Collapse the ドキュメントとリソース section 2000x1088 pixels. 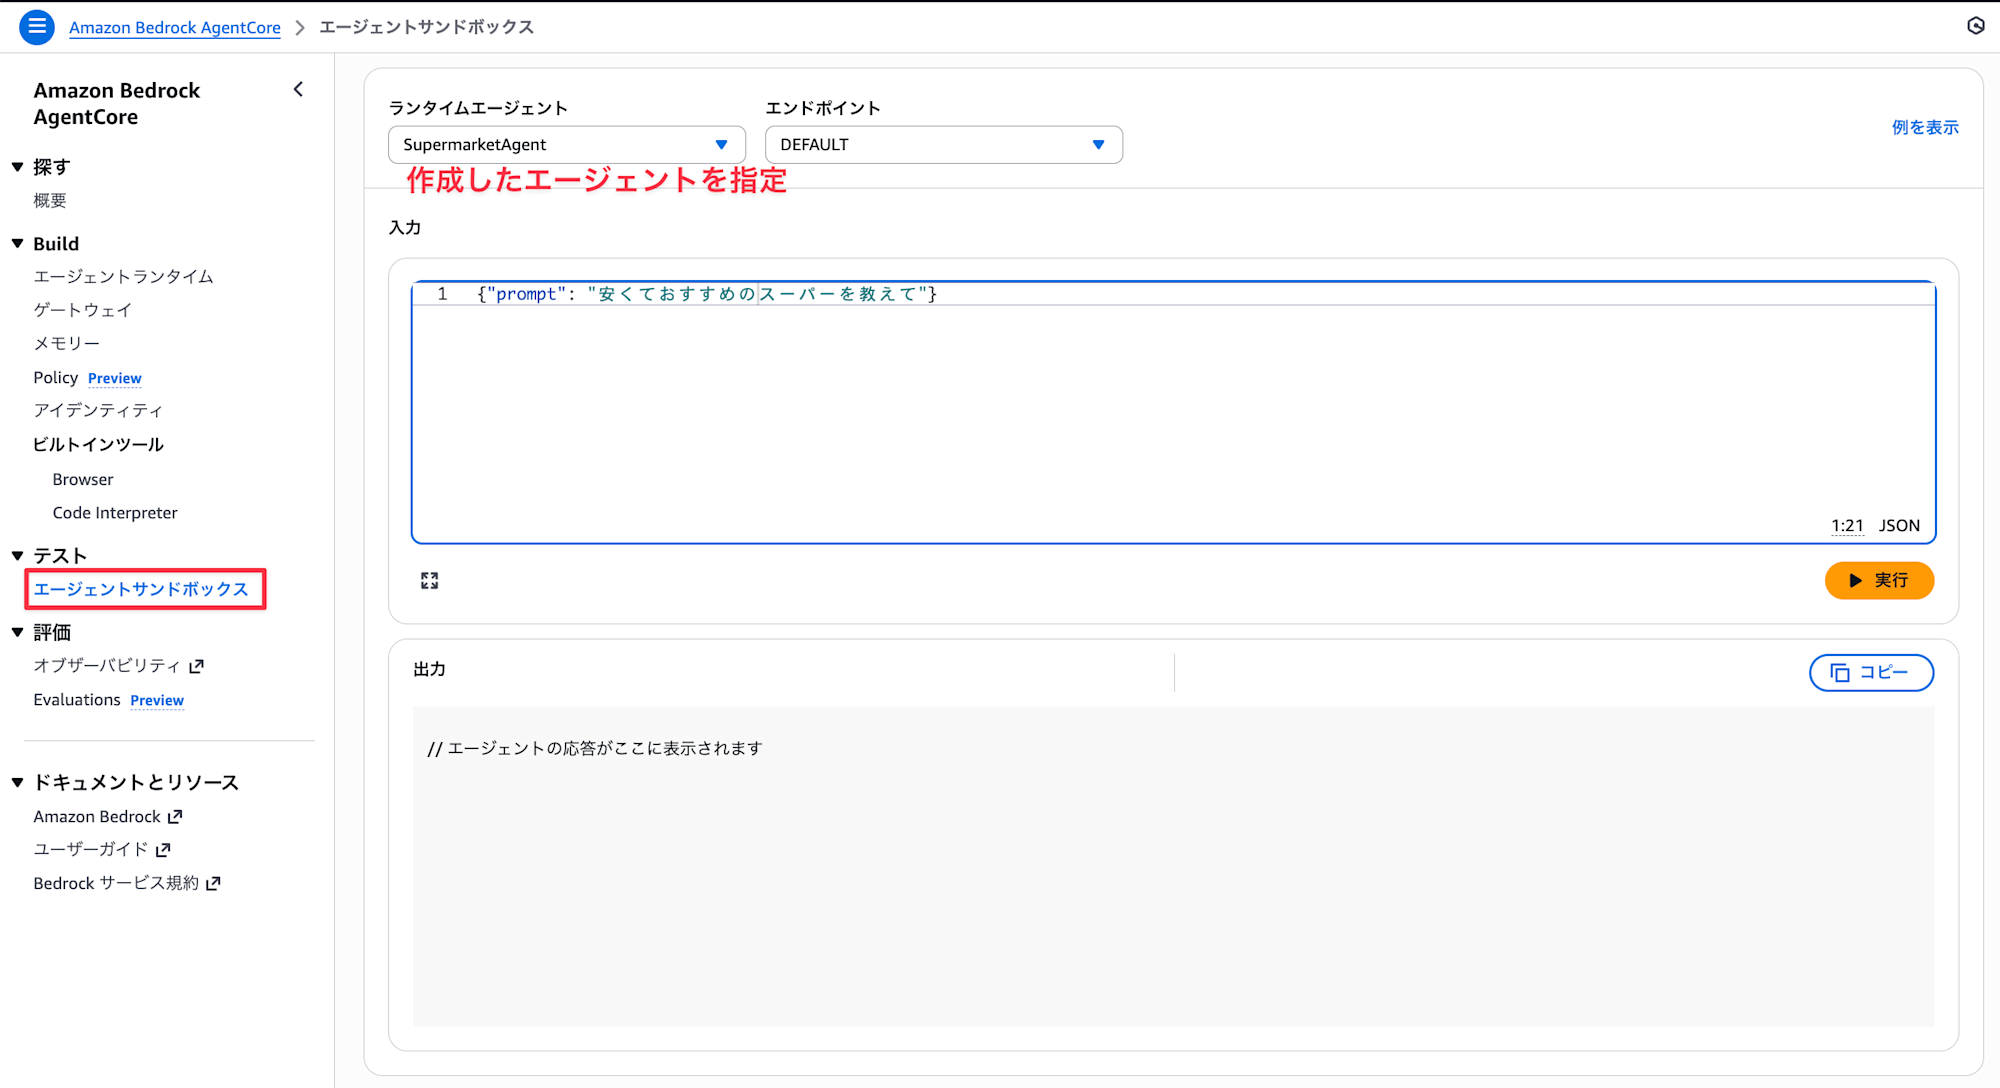click(x=18, y=783)
